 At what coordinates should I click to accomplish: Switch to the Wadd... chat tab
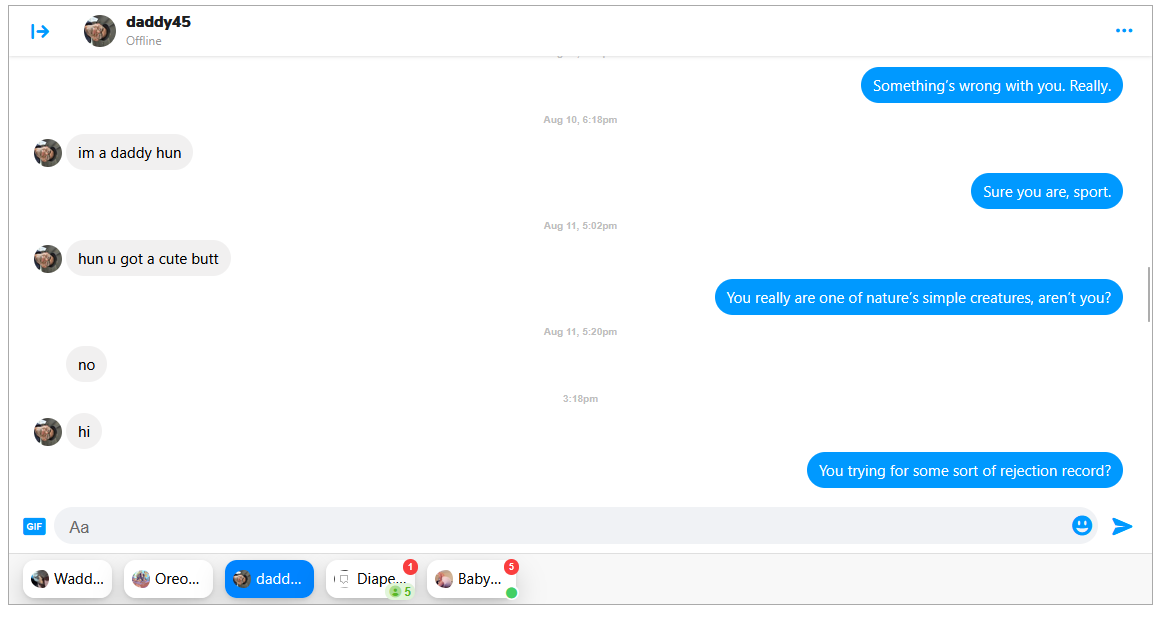68,579
